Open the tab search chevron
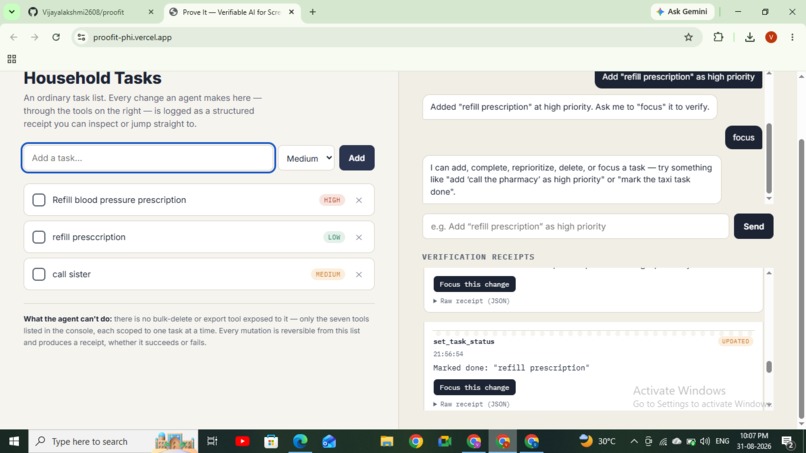806x453 pixels. pos(11,12)
